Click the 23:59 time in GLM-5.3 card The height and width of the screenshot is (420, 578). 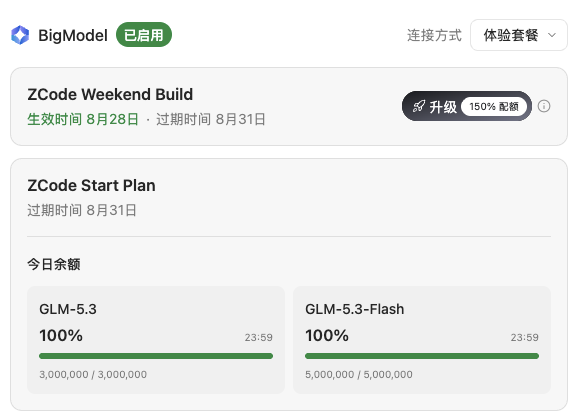point(259,337)
